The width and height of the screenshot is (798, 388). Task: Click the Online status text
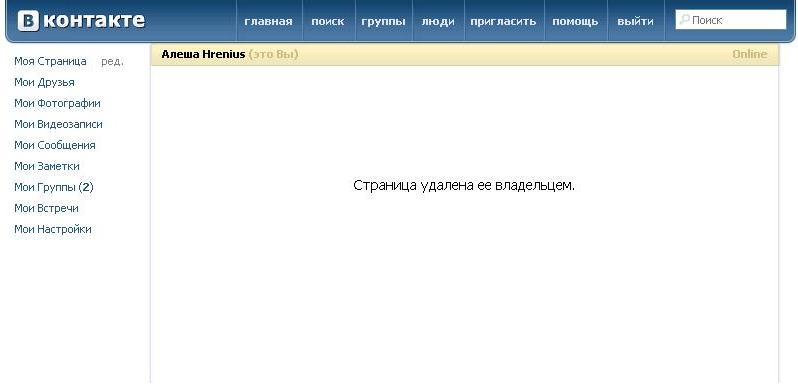(x=750, y=54)
